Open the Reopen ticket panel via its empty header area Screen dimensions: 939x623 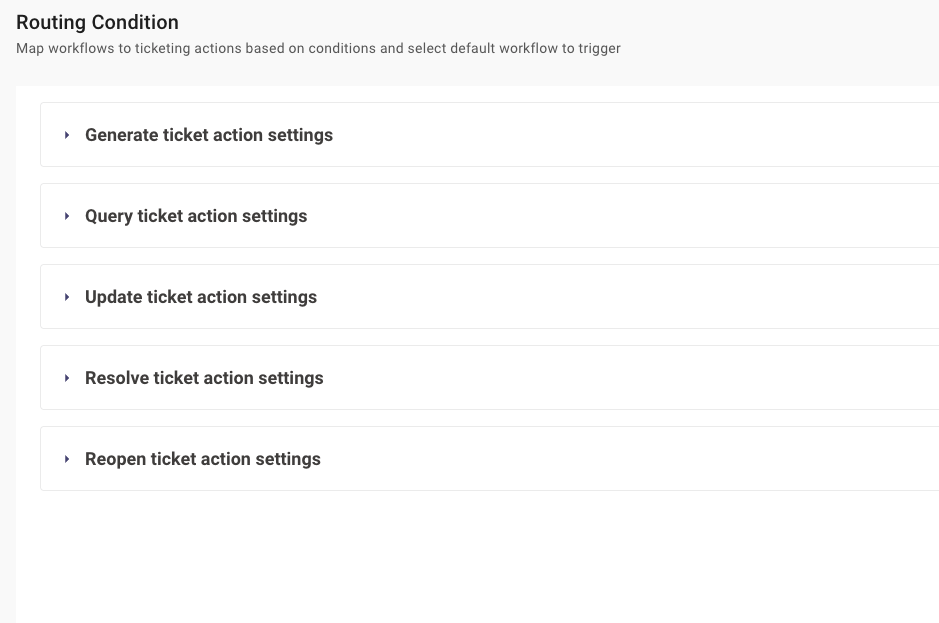(629, 458)
